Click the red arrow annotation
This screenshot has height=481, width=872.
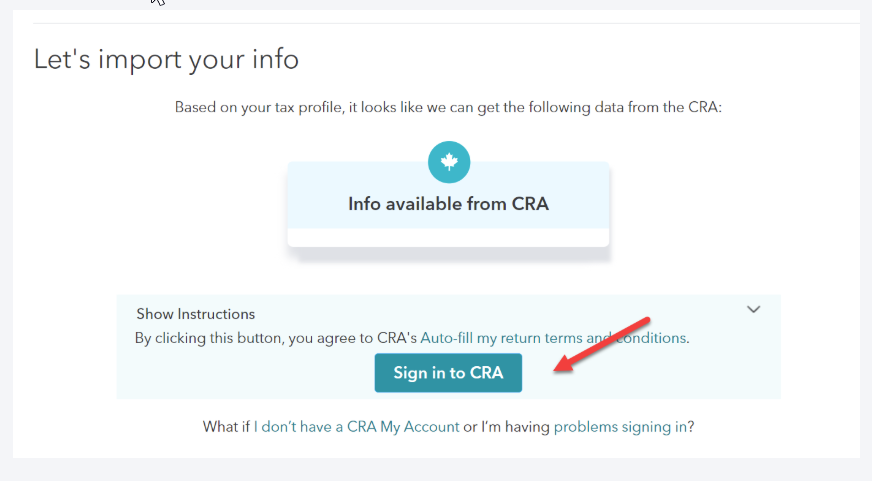603,343
